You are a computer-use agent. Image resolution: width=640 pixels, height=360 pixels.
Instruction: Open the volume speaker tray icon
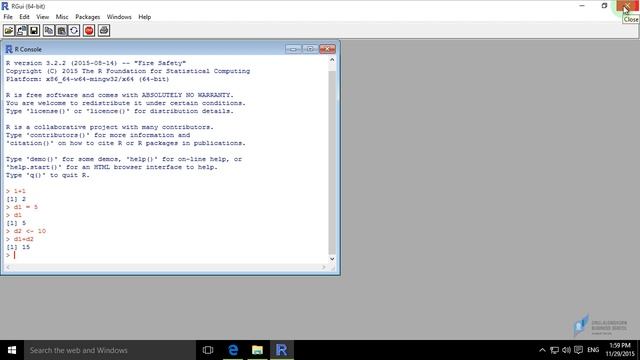(566, 350)
